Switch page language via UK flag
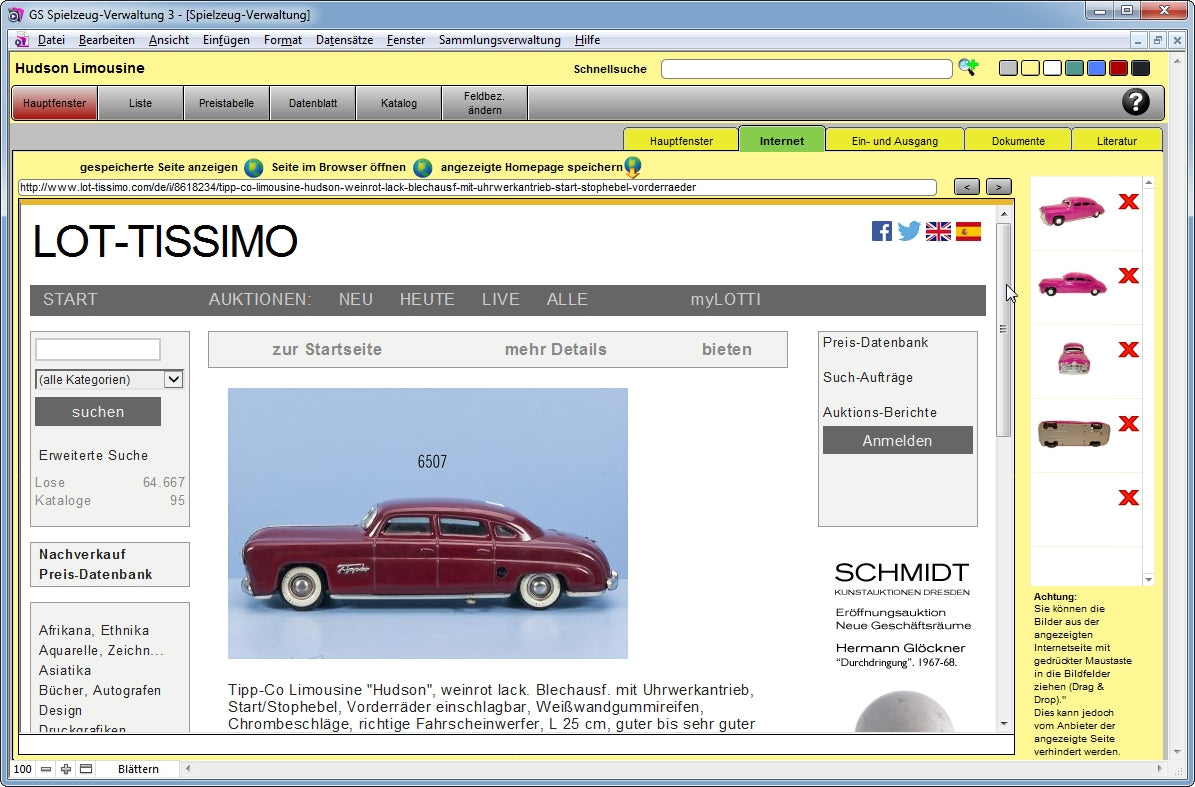 pos(938,231)
